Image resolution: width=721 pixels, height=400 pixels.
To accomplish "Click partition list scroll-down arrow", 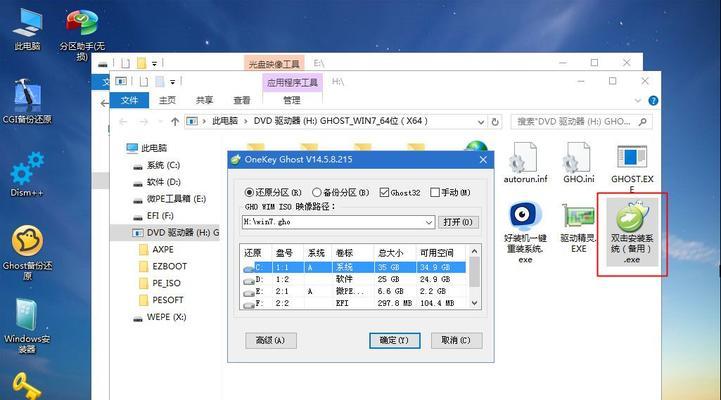I will [475, 303].
